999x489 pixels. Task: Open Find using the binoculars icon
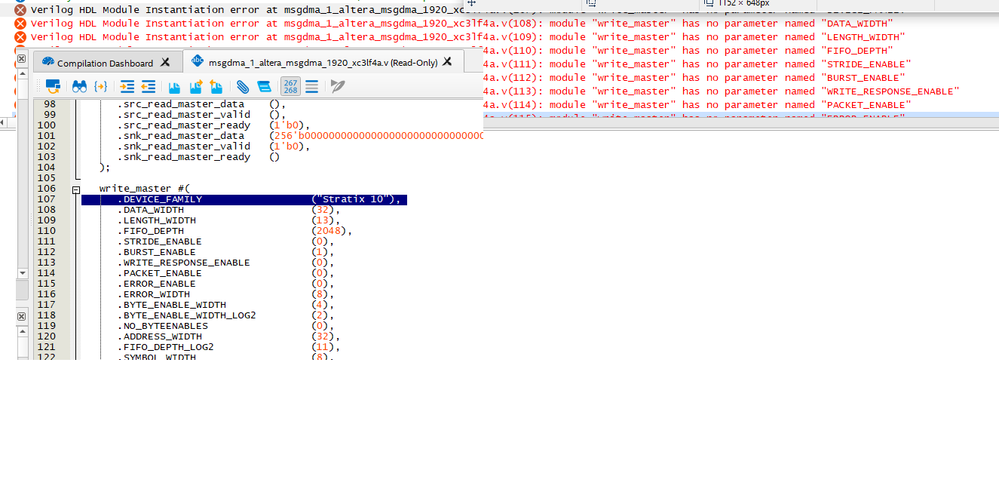79,86
